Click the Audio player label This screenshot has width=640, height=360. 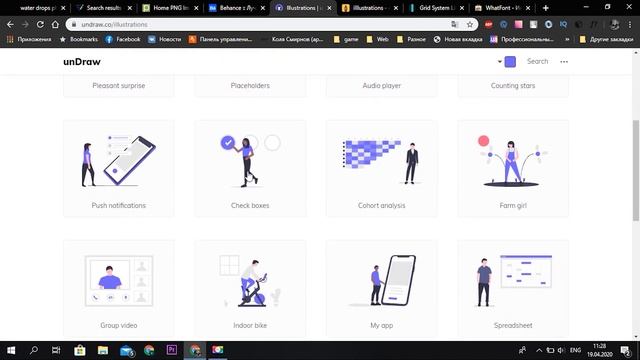382,85
